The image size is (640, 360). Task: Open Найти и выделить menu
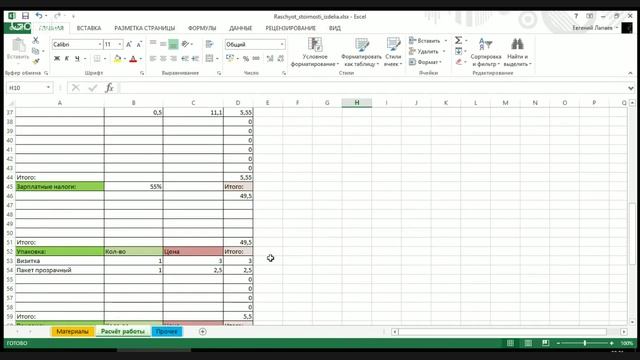(x=517, y=52)
